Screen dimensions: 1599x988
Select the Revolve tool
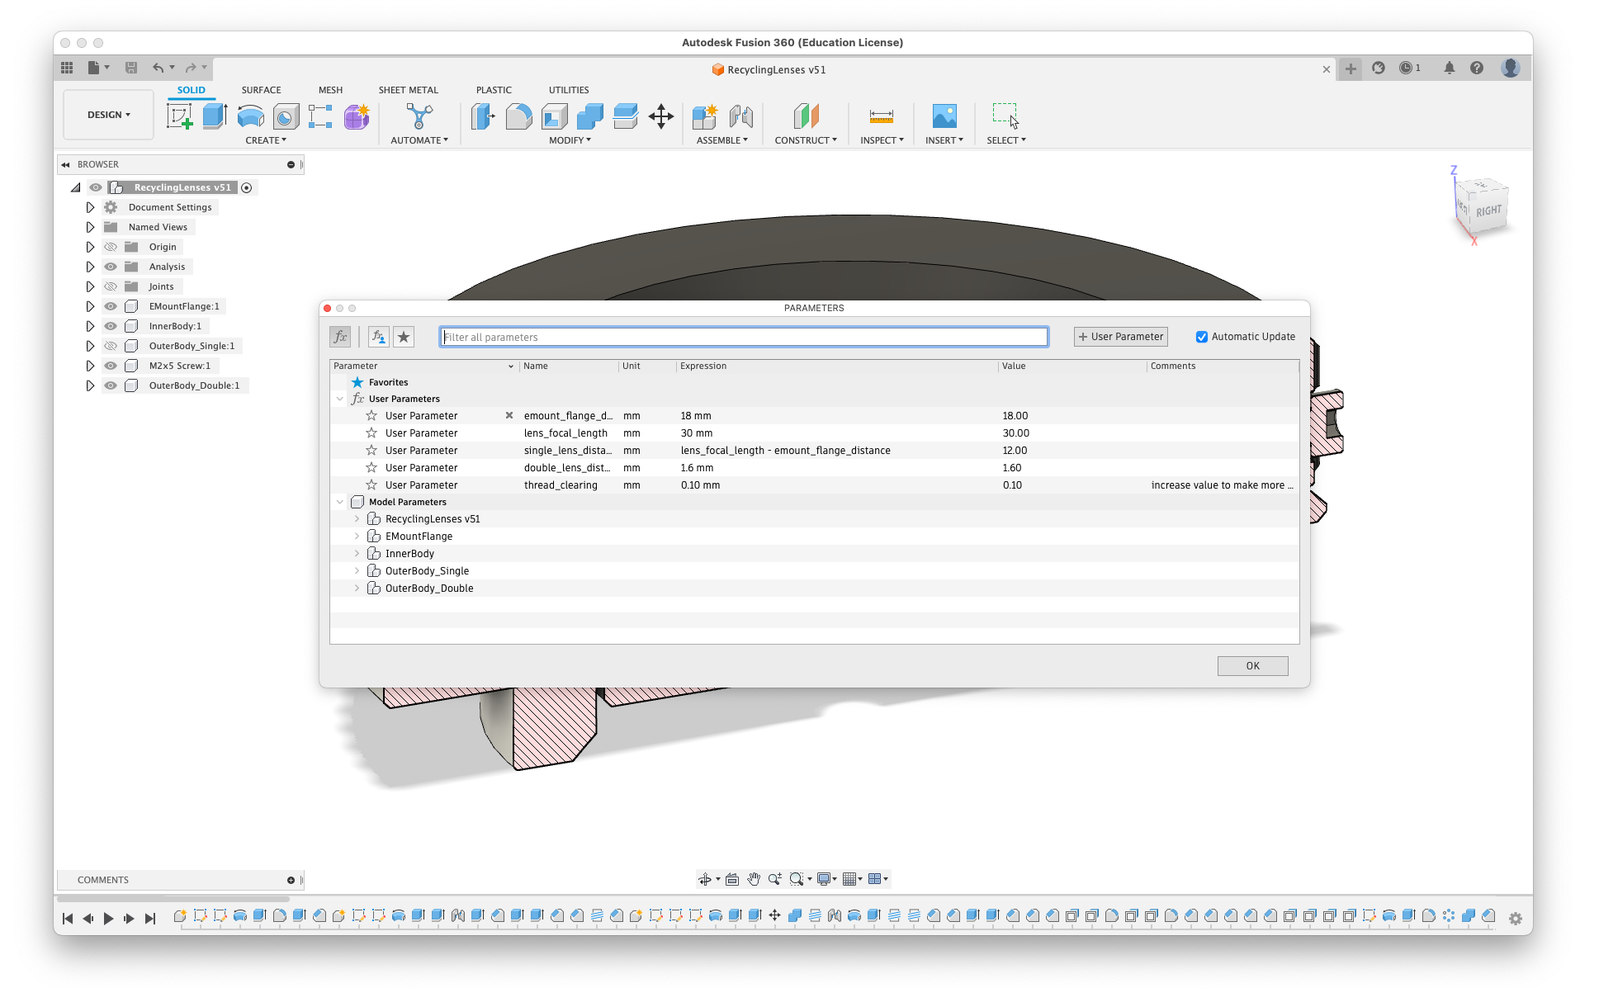tap(251, 116)
